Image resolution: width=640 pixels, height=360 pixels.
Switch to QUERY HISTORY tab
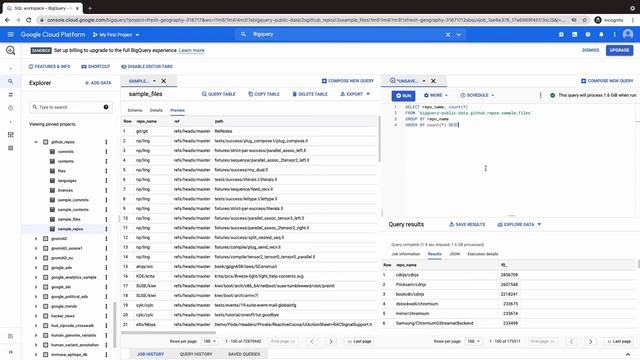click(x=196, y=354)
